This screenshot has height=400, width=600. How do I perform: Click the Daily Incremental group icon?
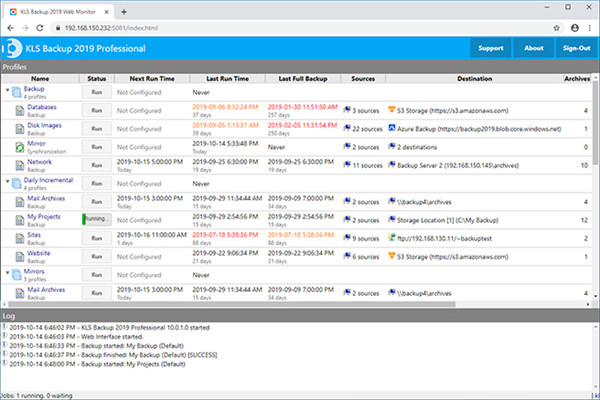point(16,184)
